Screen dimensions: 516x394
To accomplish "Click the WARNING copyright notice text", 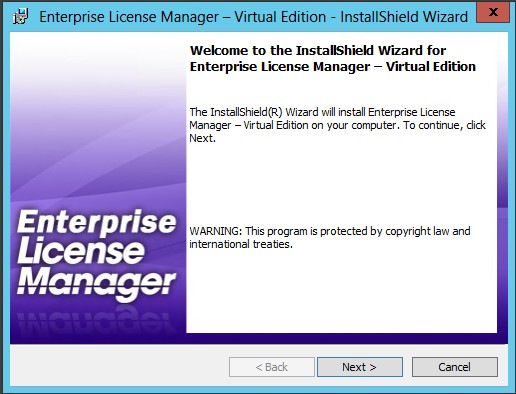I will click(330, 231).
